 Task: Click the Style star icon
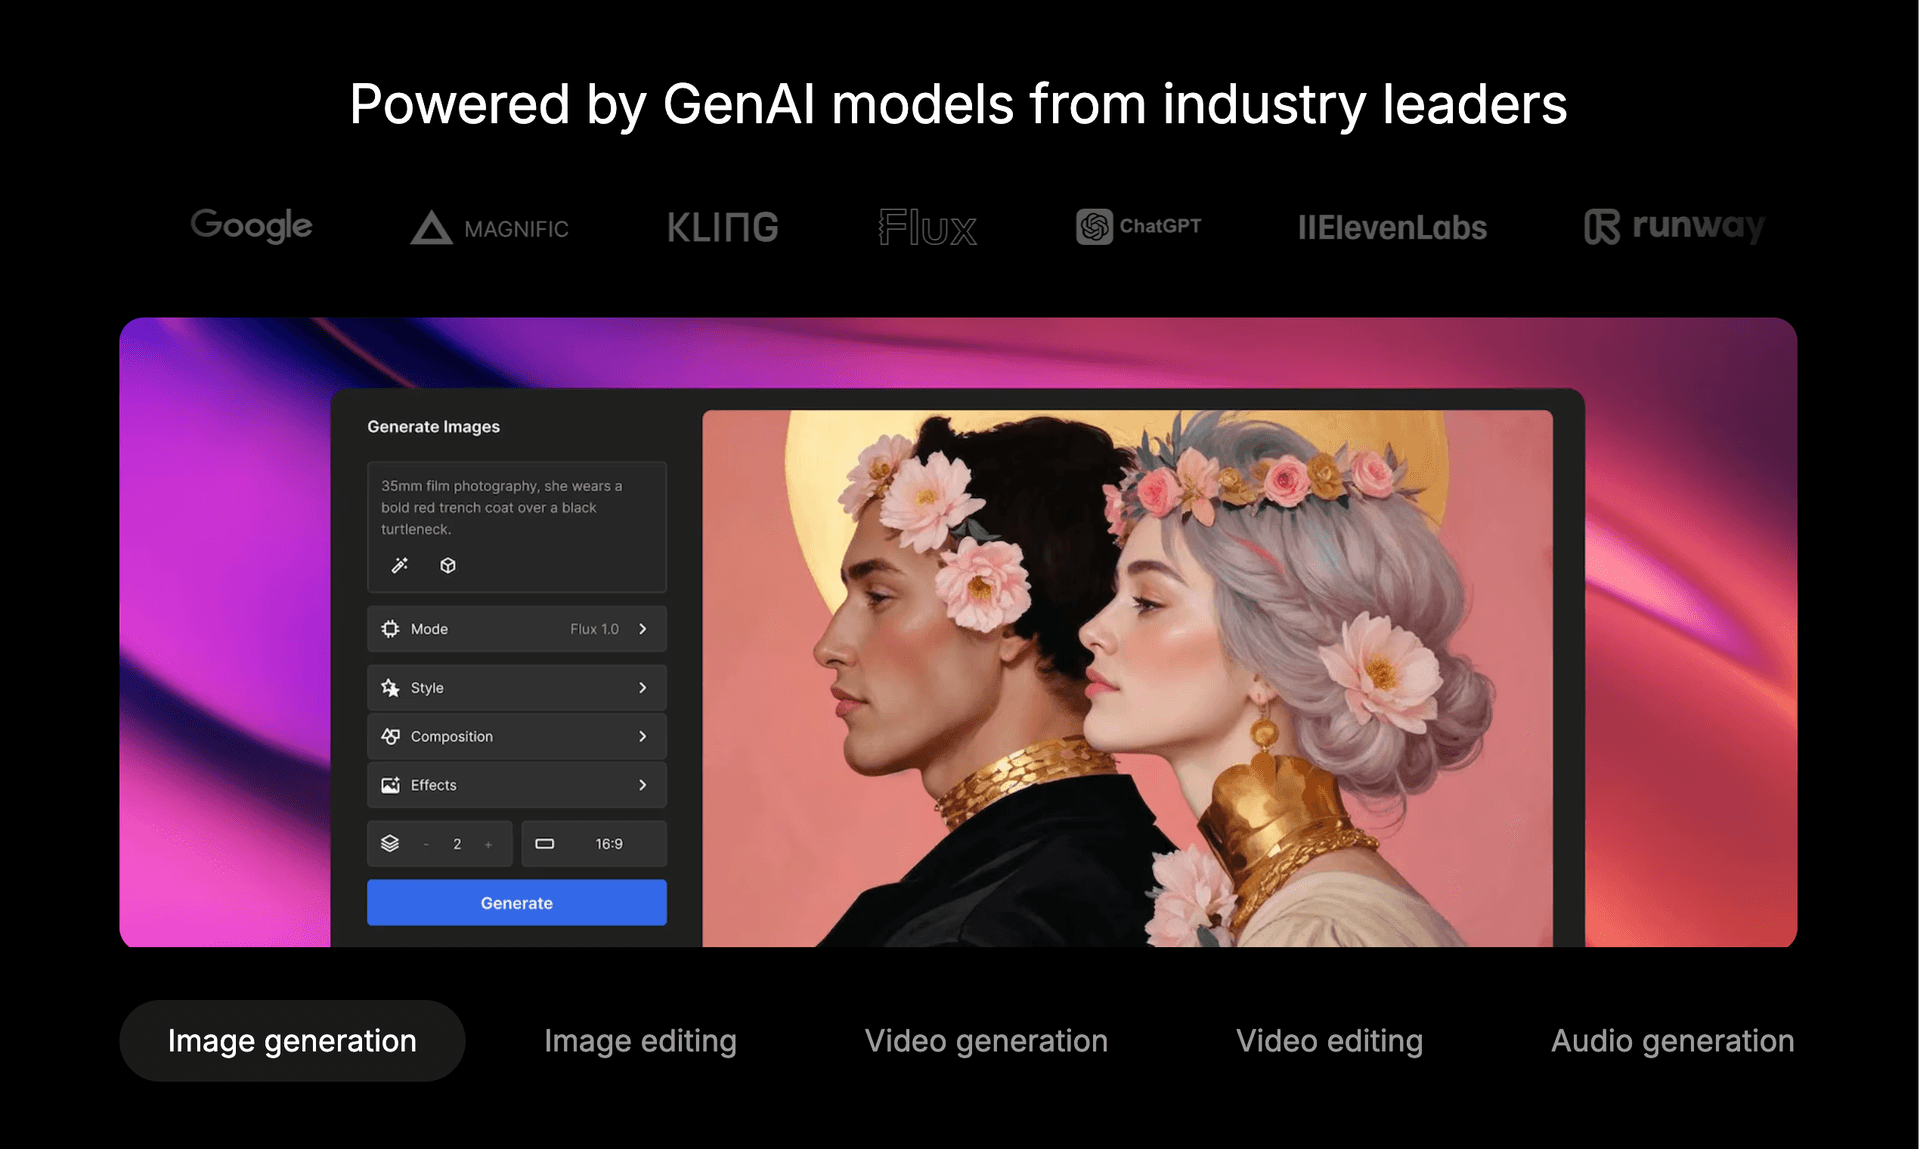click(390, 688)
